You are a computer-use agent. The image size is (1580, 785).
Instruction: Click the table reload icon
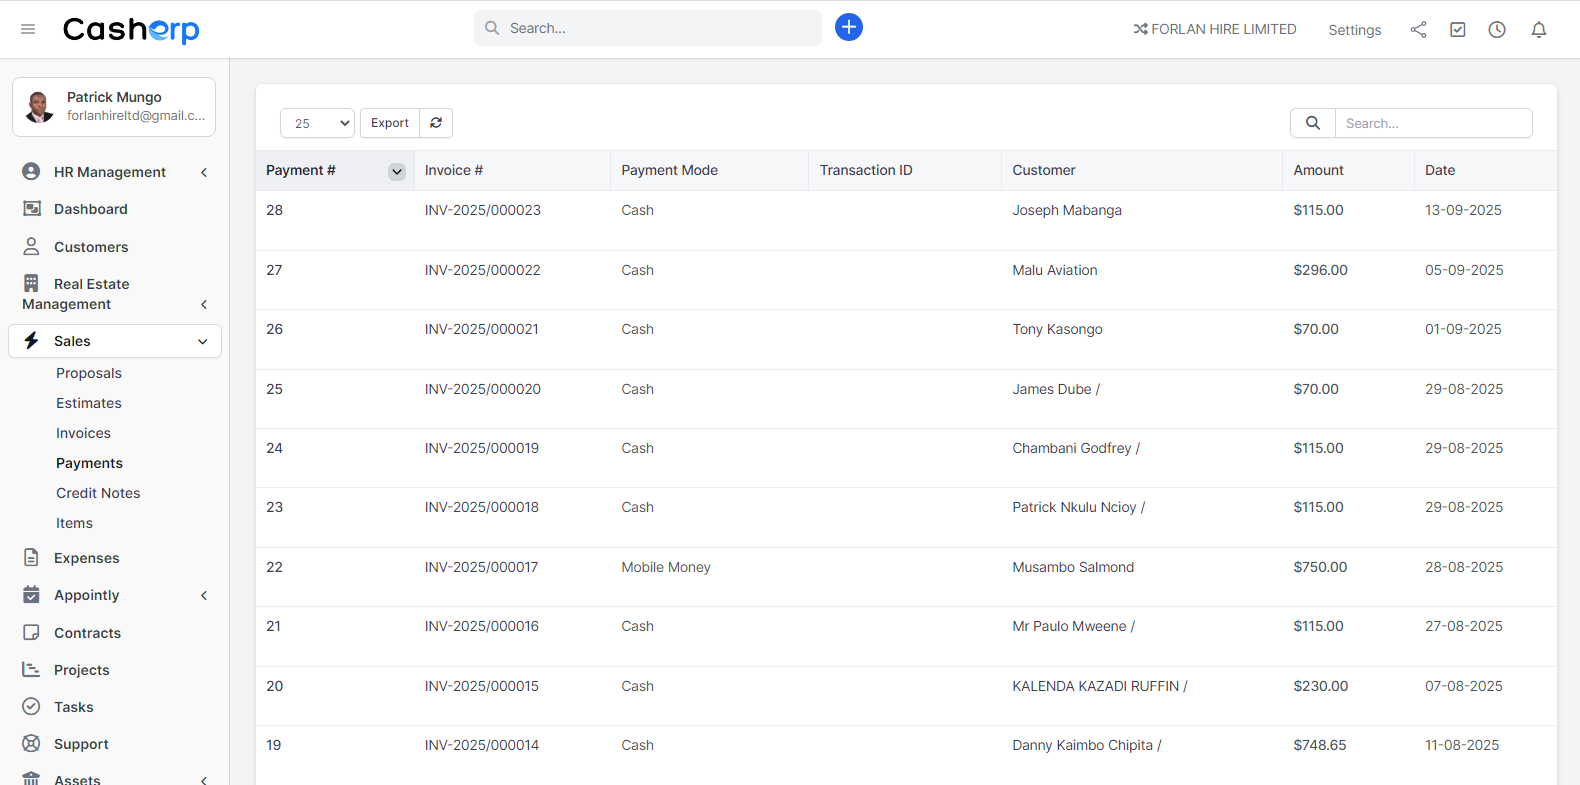click(x=436, y=123)
